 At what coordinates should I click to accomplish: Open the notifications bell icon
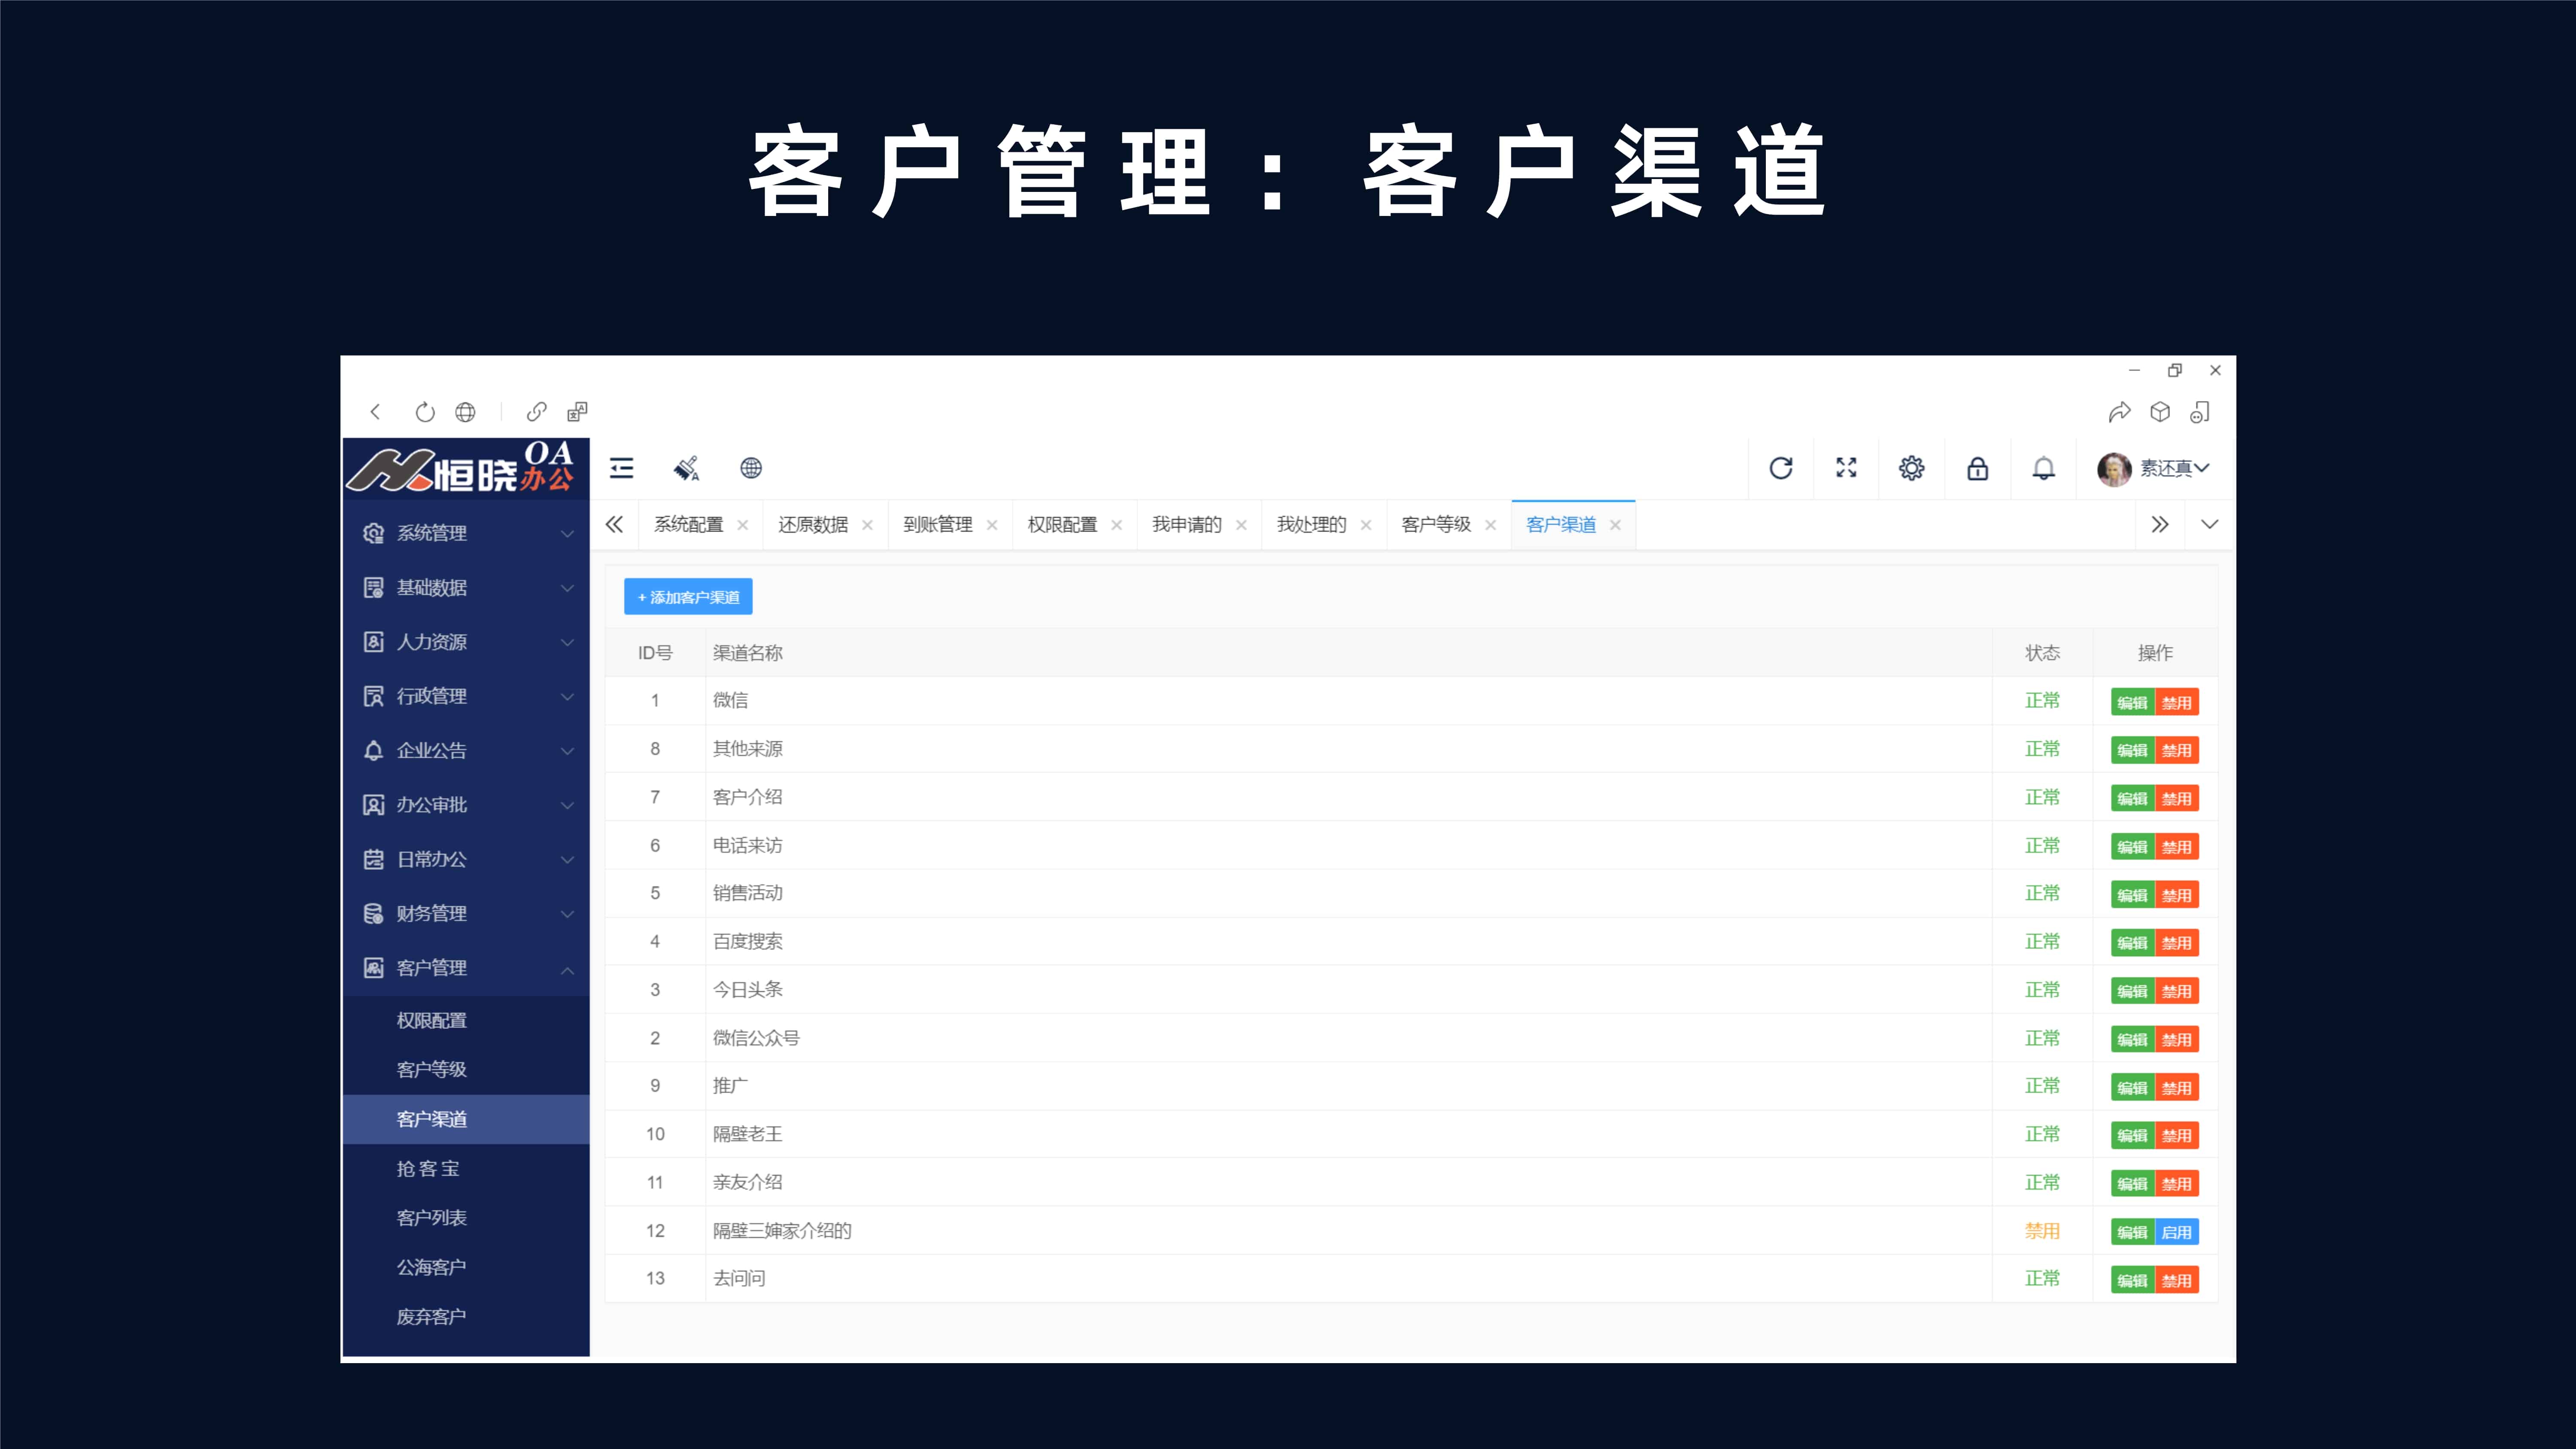point(2044,468)
